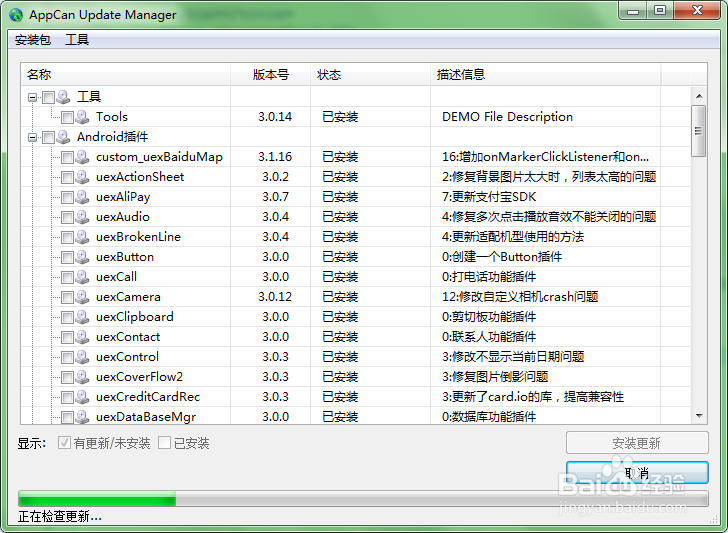This screenshot has height=533, width=728.
Task: Click the '0:打电话功能插件' description
Action: coord(489,277)
